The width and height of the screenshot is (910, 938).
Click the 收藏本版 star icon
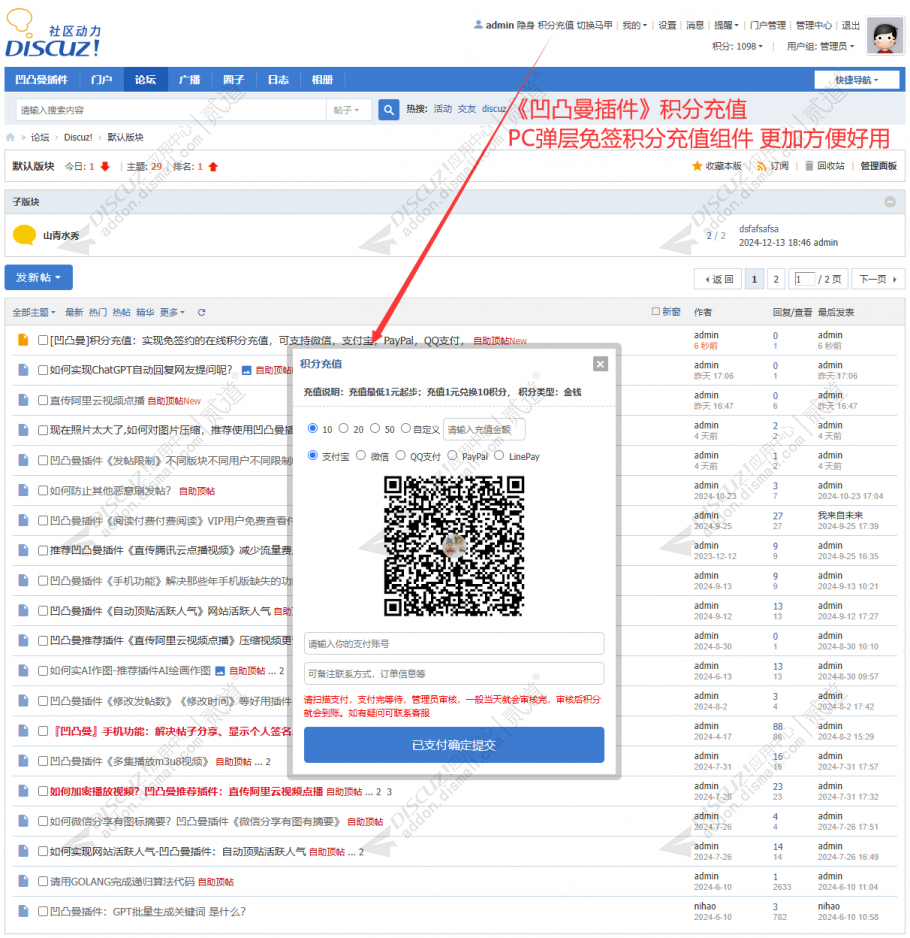pyautogui.click(x=697, y=166)
